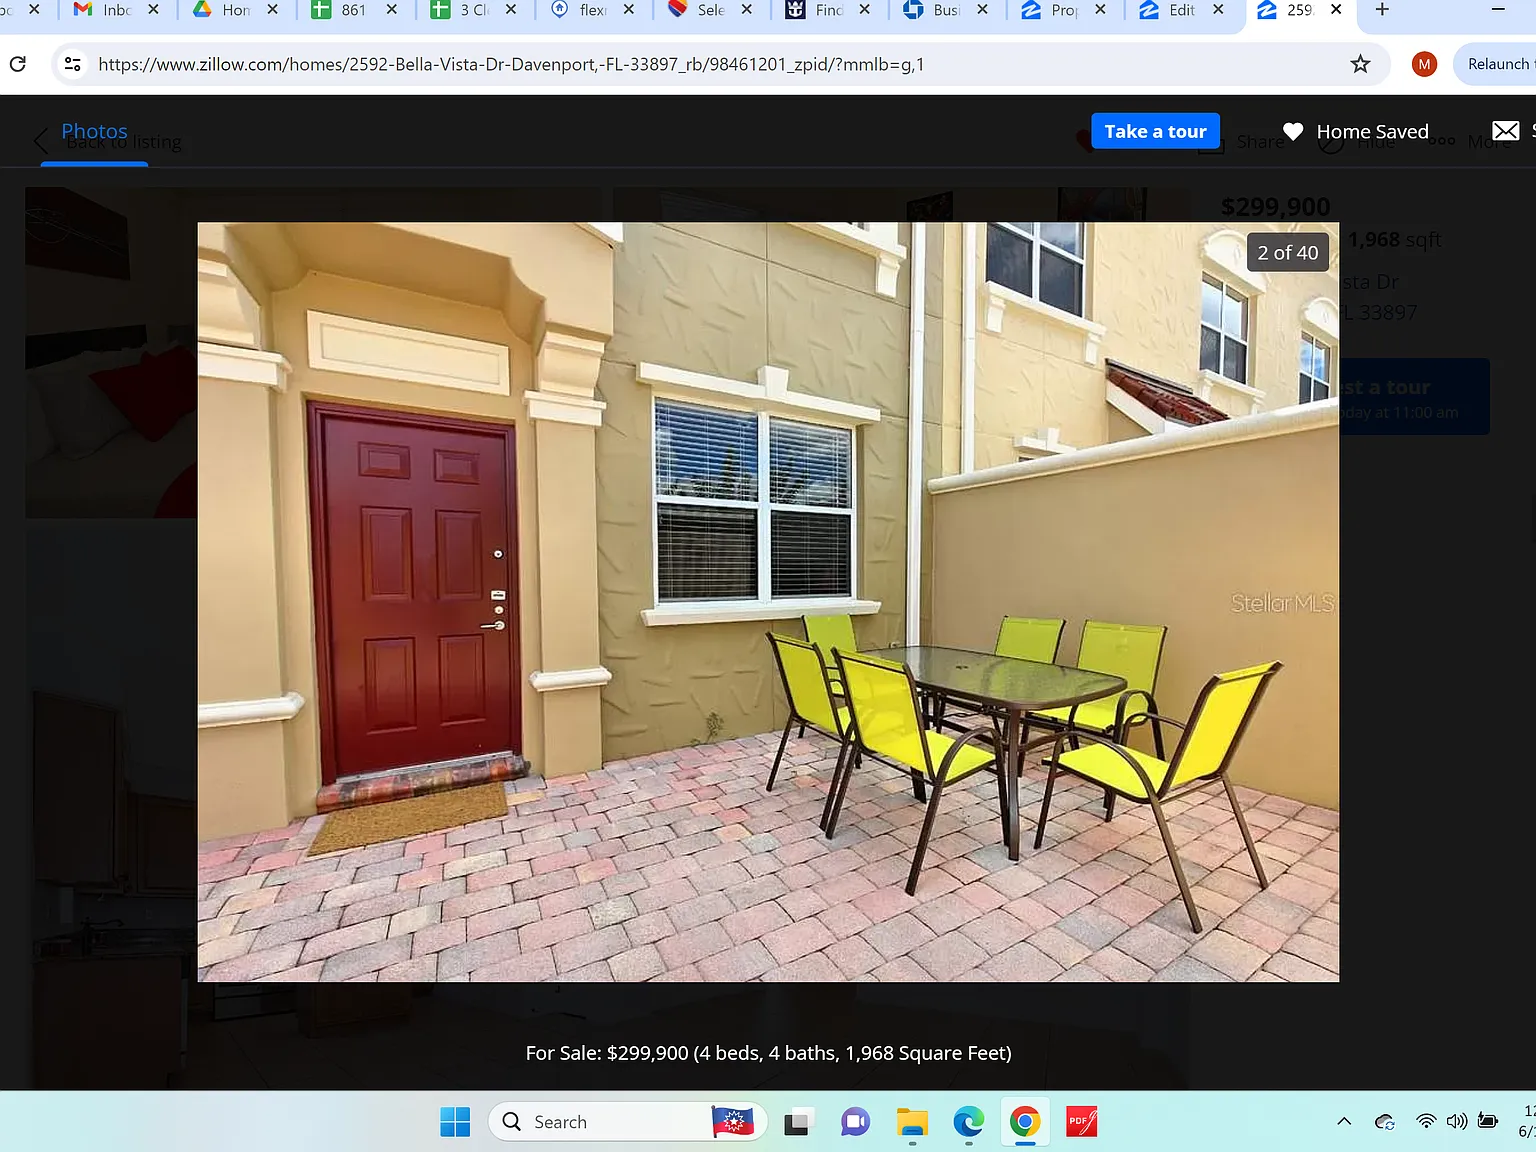
Task: Click the envelope contact icon
Action: click(1505, 131)
